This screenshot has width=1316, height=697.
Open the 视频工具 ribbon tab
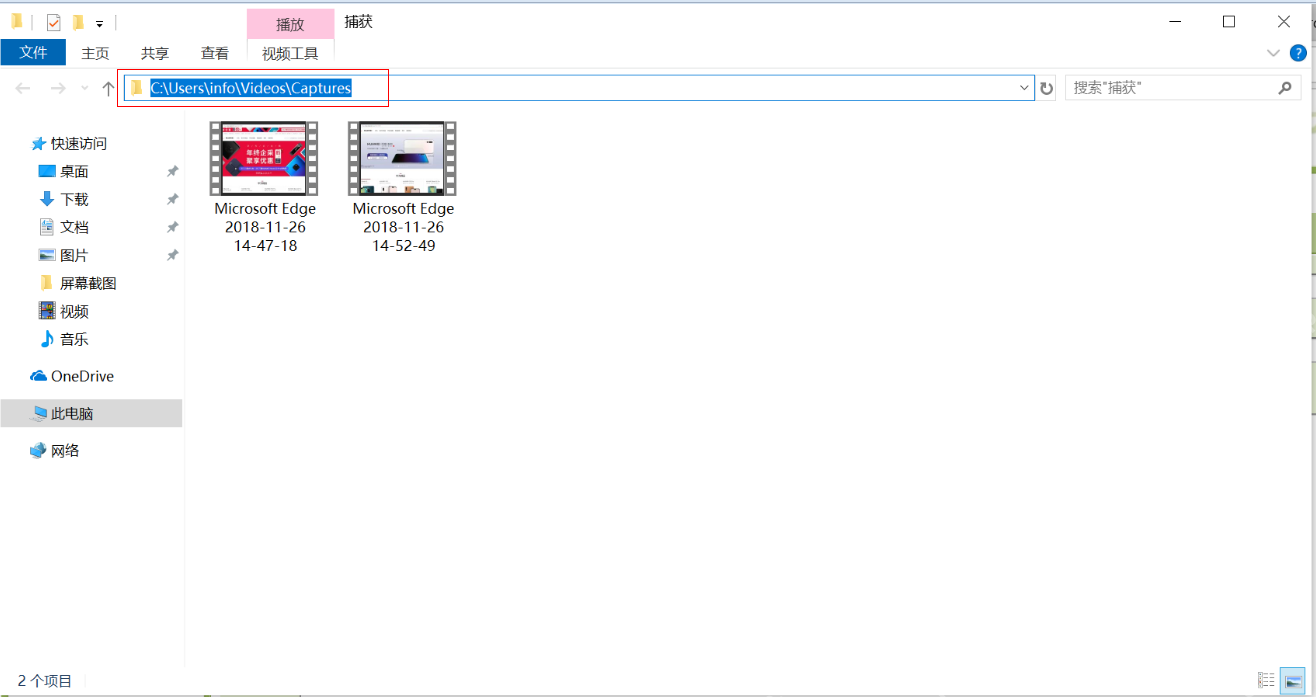click(x=290, y=53)
